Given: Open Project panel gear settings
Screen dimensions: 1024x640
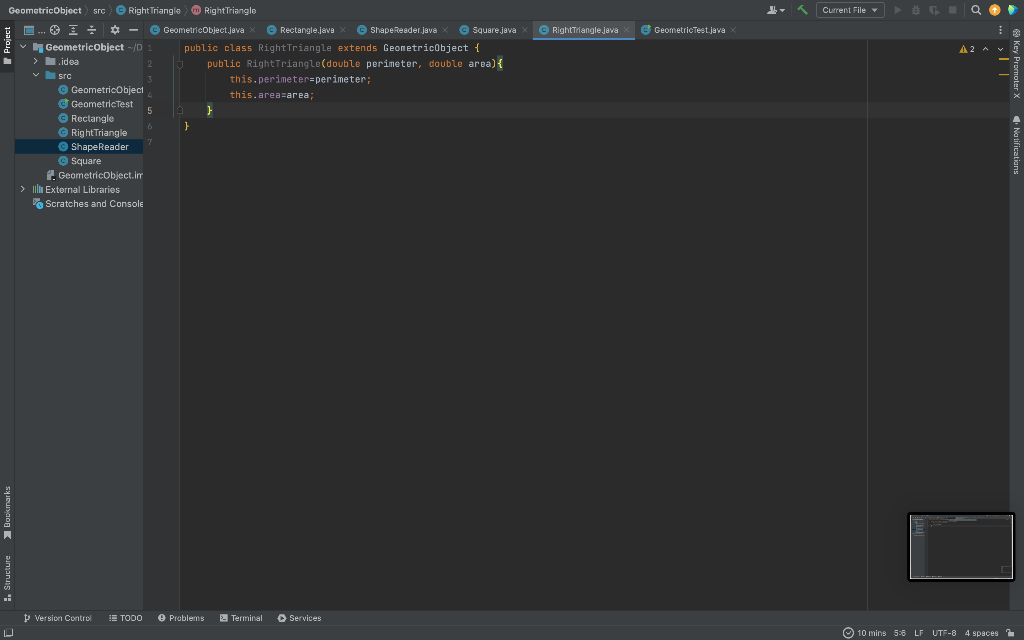Looking at the screenshot, I should [x=115, y=30].
